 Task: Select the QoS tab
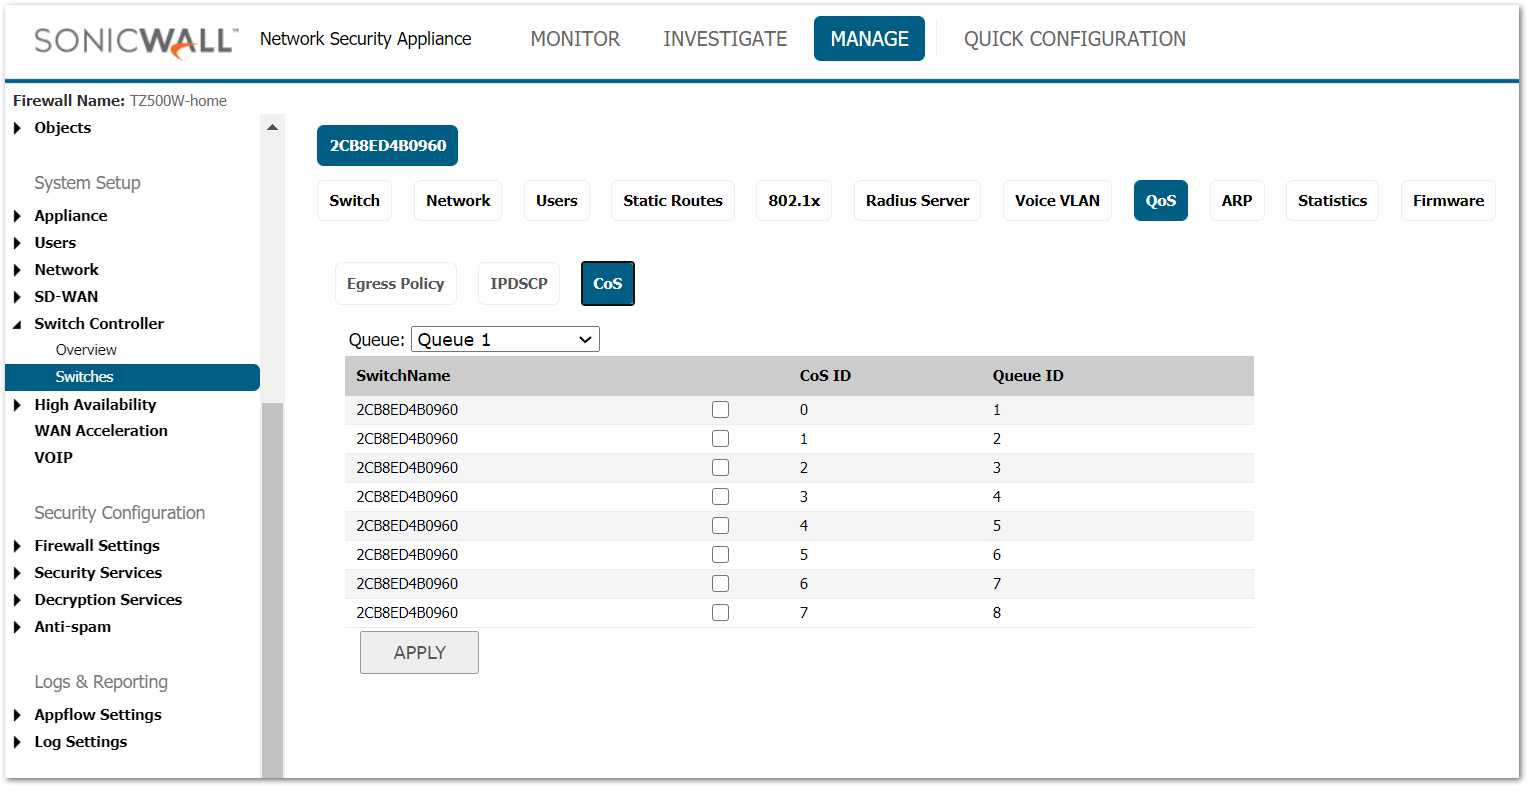(1161, 200)
